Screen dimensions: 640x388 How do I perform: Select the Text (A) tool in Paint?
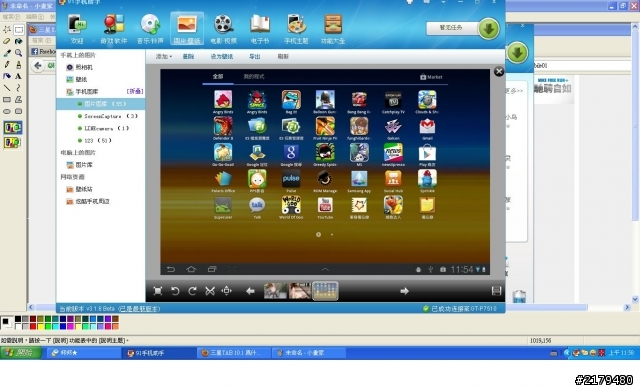click(x=18, y=76)
